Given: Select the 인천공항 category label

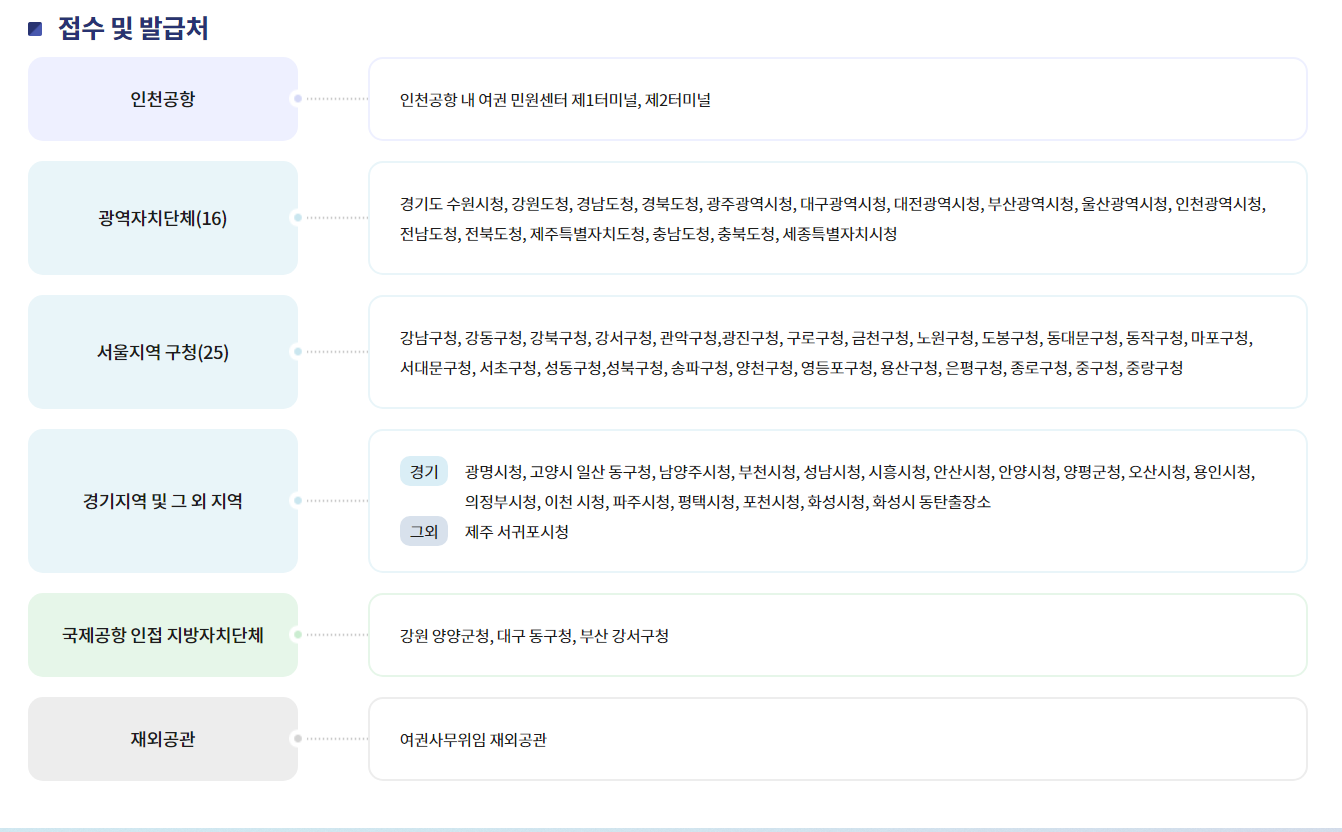Looking at the screenshot, I should [163, 97].
